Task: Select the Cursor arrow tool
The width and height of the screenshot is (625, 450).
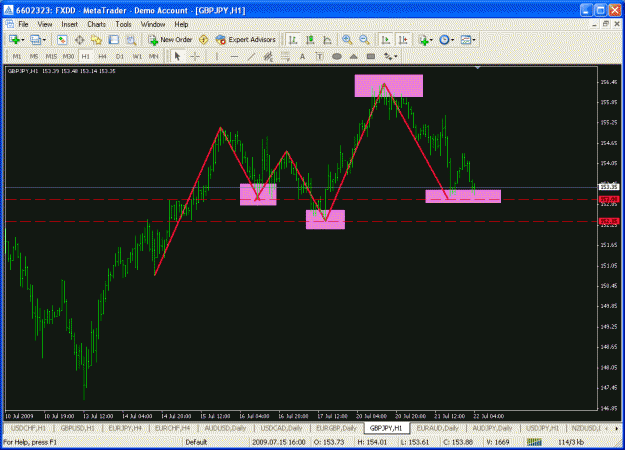Action: 177,57
